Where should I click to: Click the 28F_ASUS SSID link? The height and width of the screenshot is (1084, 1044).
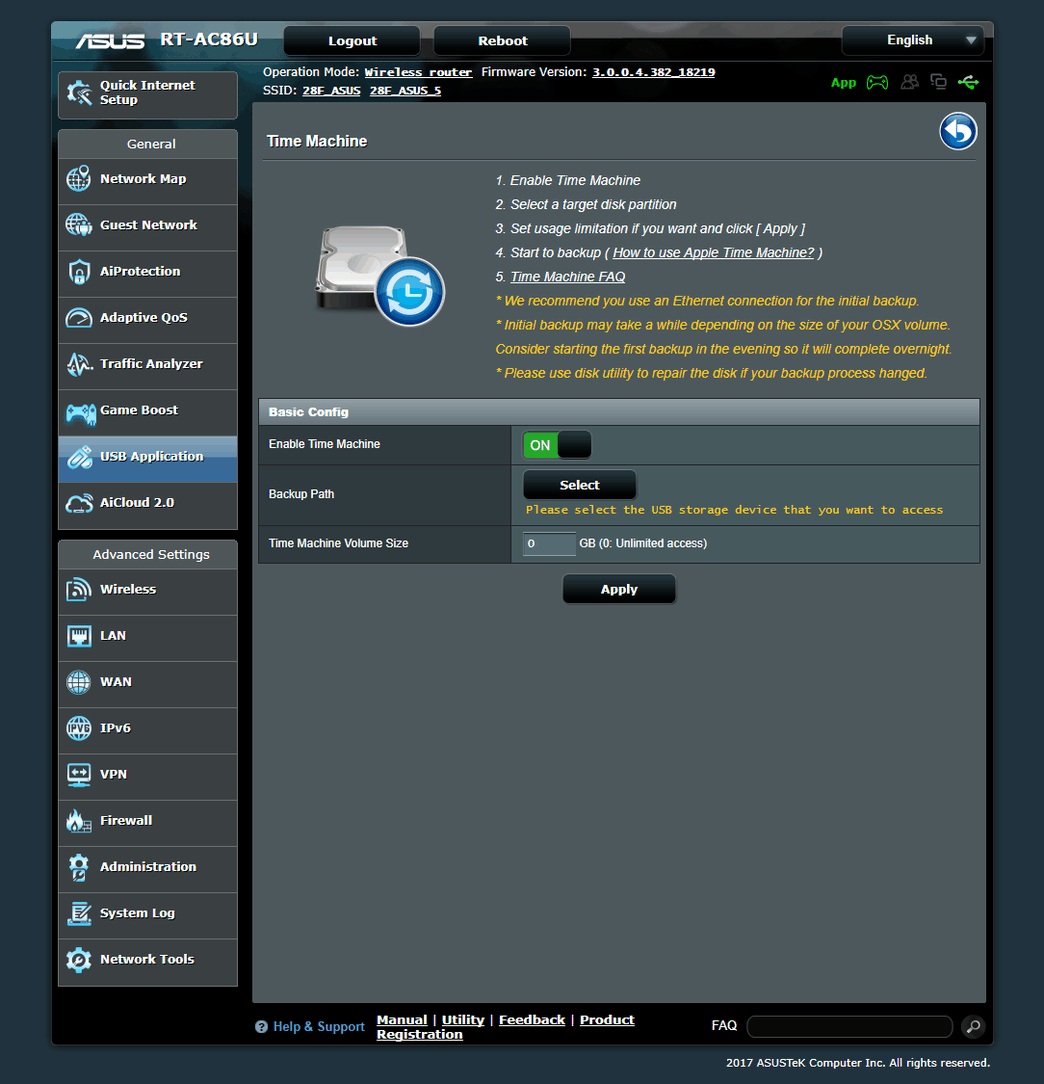331,91
